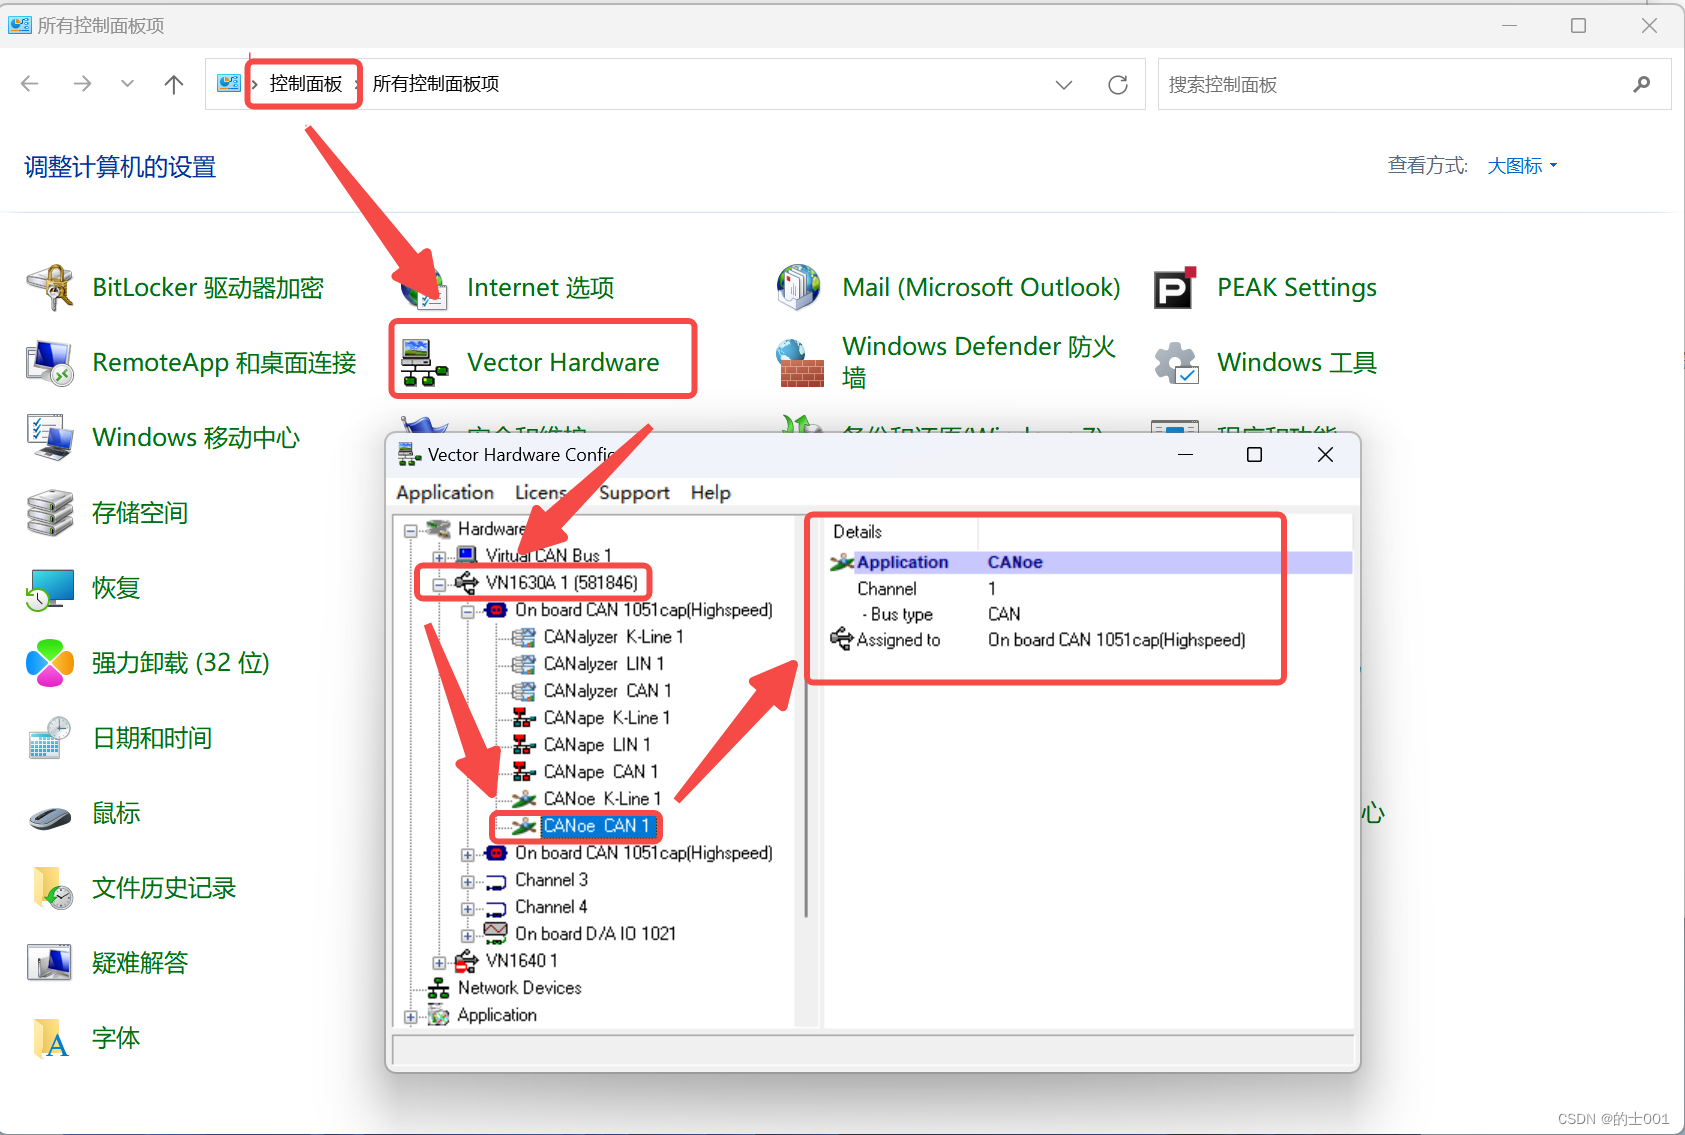
Task: Select CANalyzer CAN 1 entry
Action: pos(608,691)
